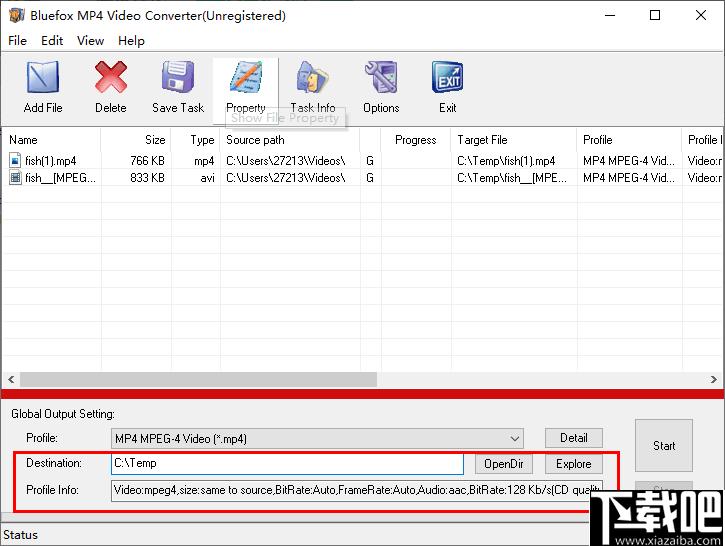
Task: Click the red Delete icon
Action: [x=111, y=77]
